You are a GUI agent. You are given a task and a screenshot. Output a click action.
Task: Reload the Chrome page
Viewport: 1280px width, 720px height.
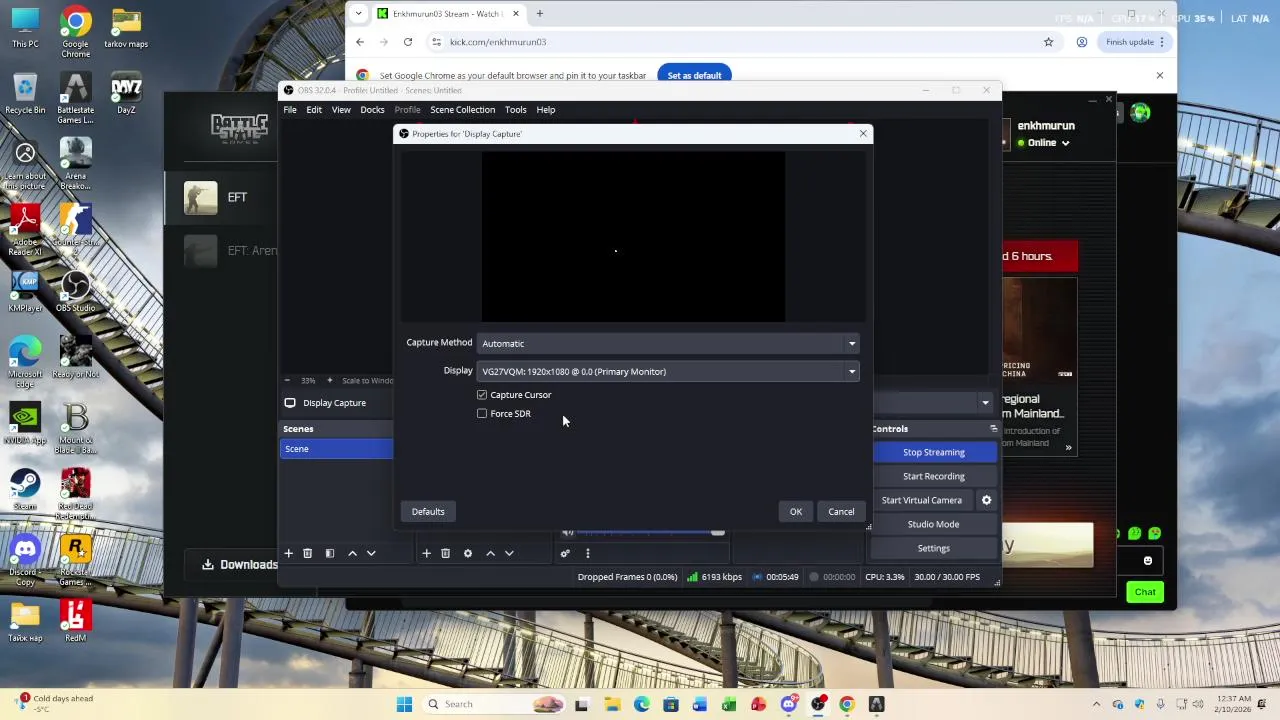pyautogui.click(x=408, y=42)
